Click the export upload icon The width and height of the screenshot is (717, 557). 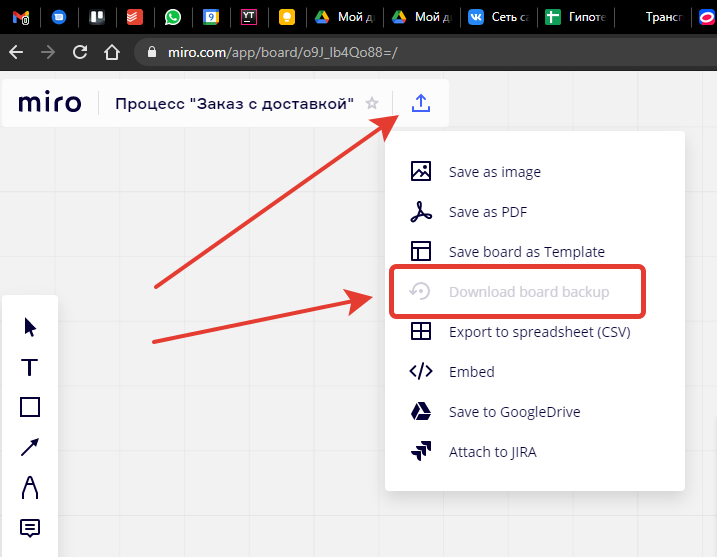[x=421, y=103]
